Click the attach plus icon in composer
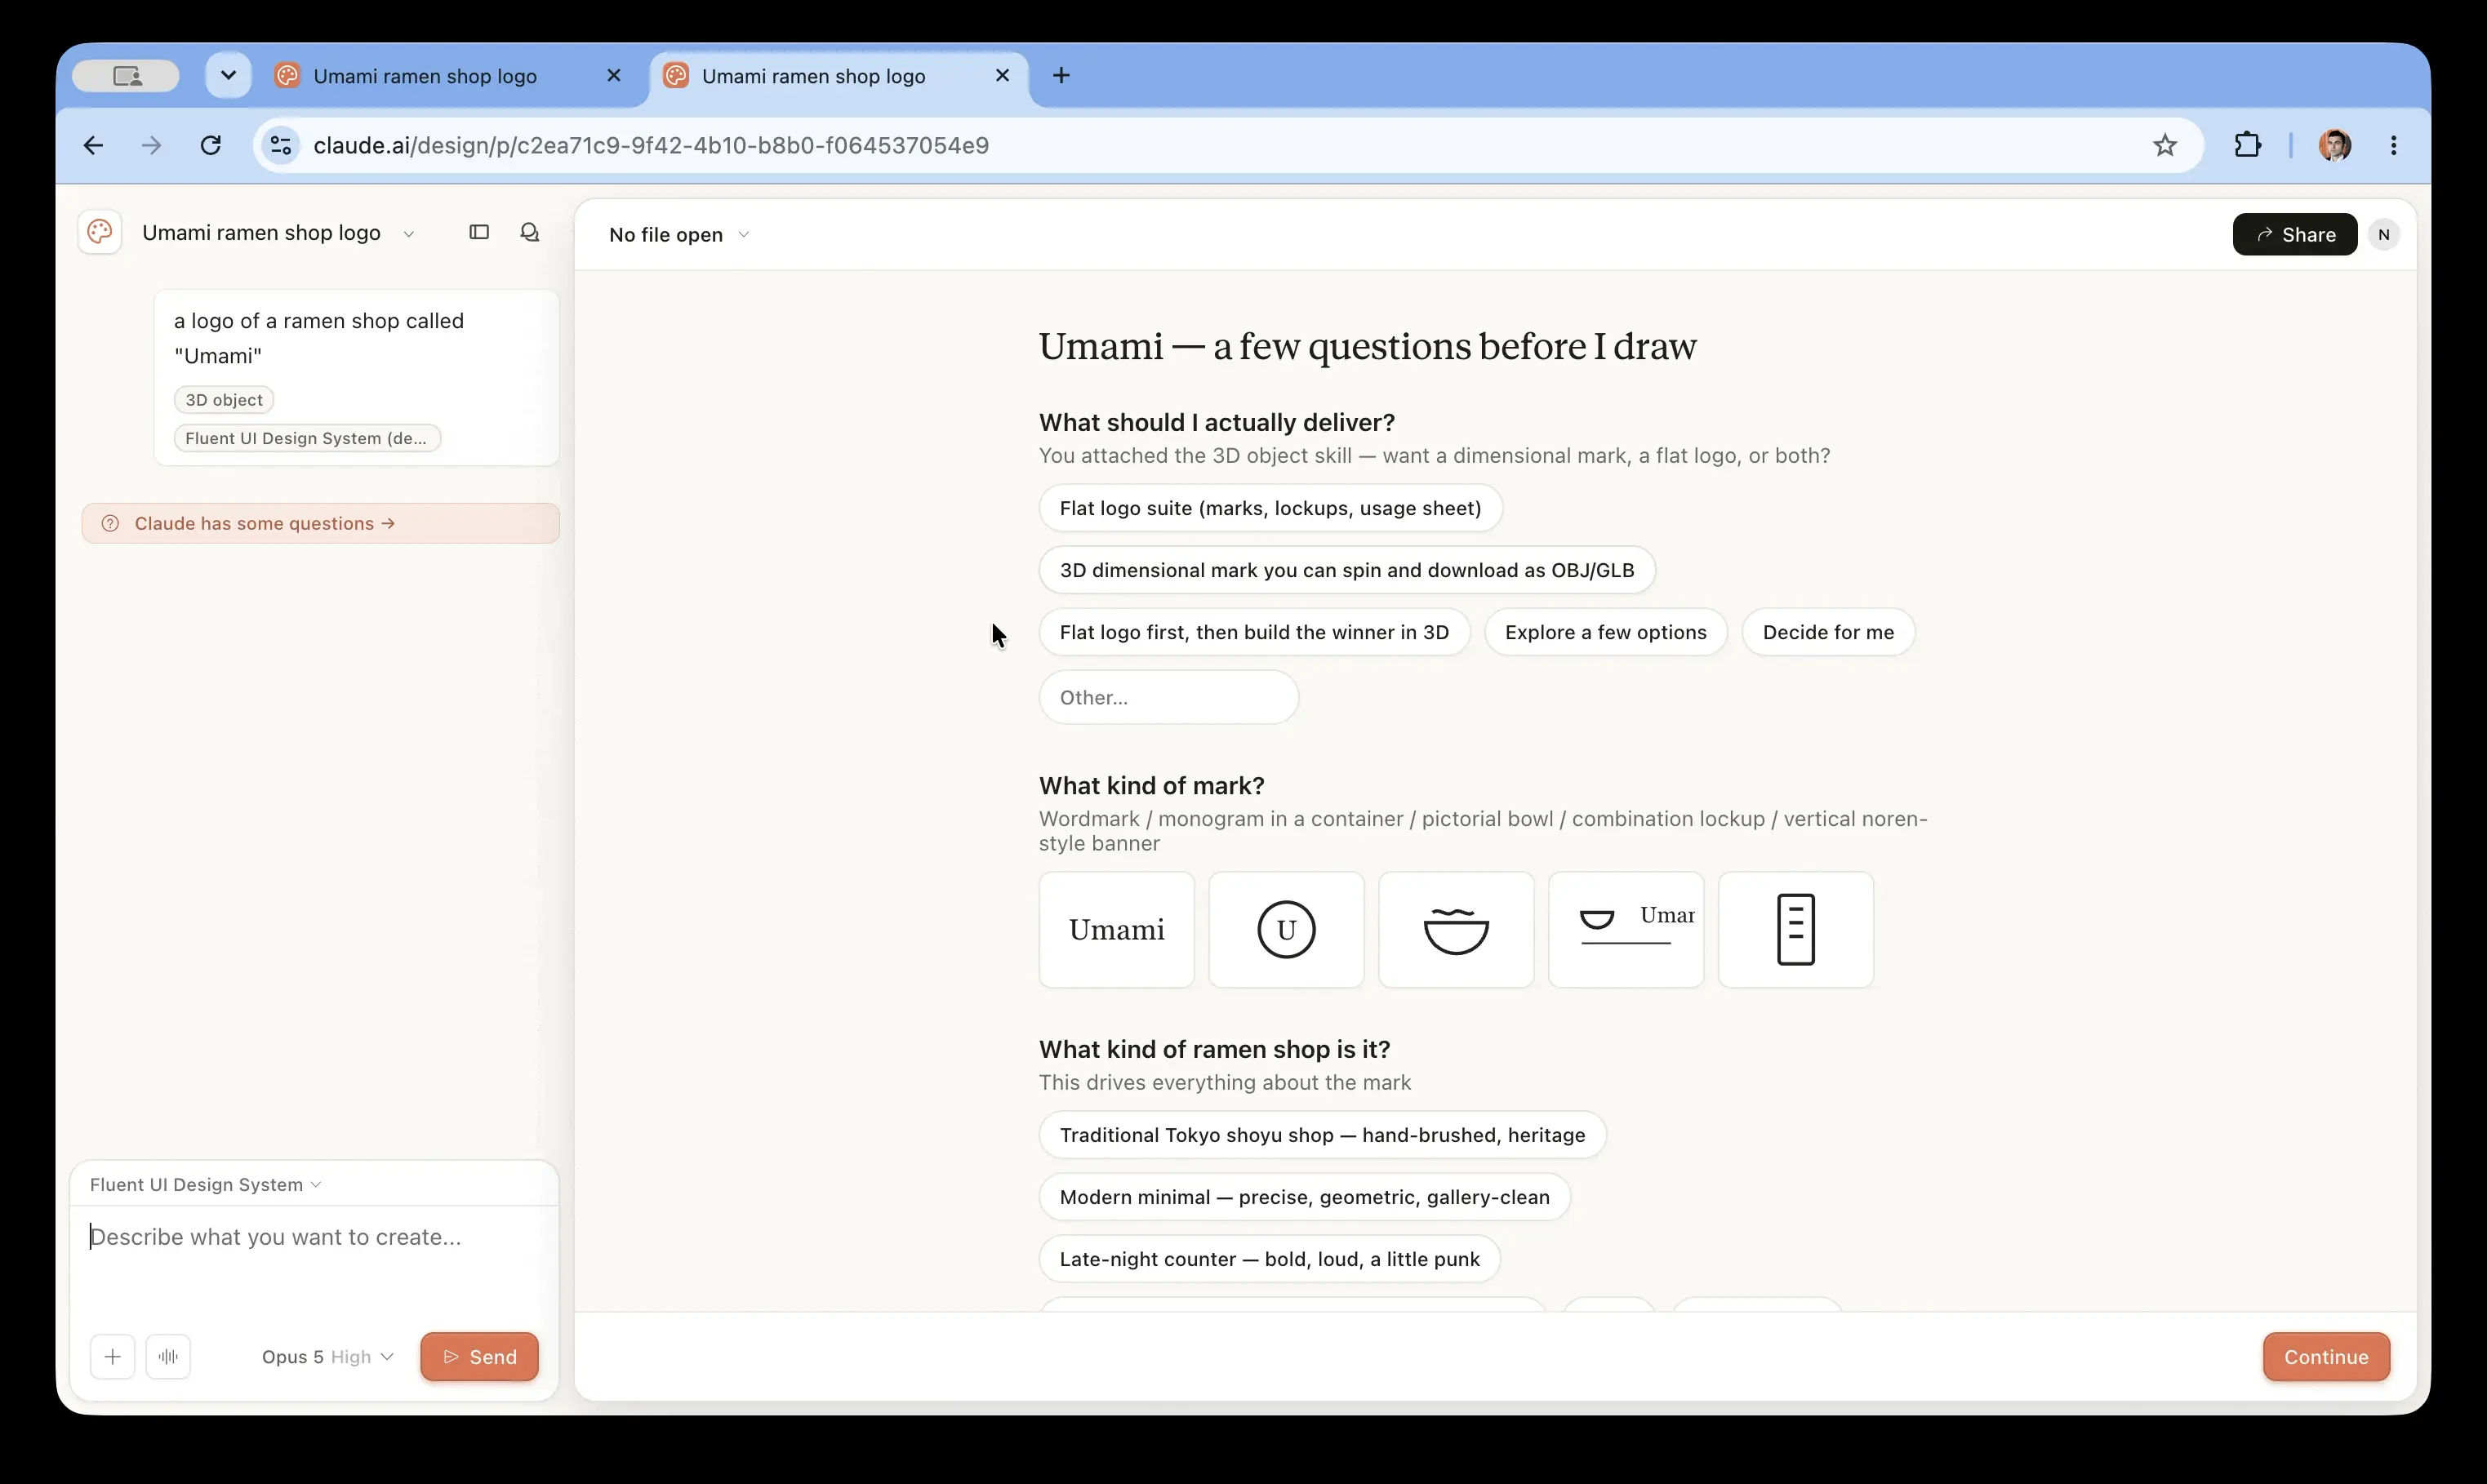 (x=113, y=1357)
